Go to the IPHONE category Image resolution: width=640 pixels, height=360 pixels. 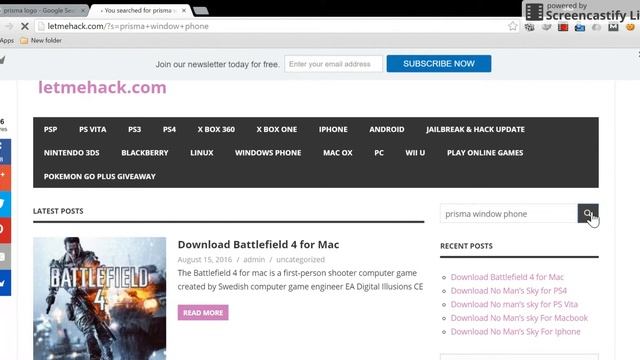[333, 129]
